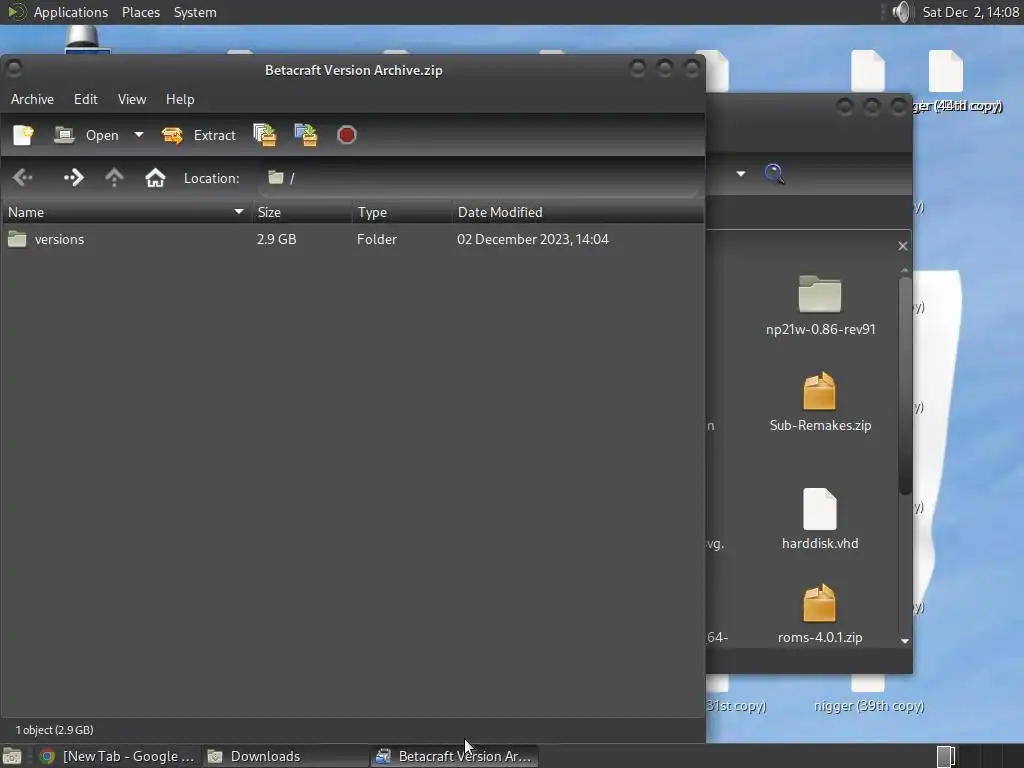Go to archive home location
This screenshot has height=768, width=1024.
pyautogui.click(x=155, y=178)
